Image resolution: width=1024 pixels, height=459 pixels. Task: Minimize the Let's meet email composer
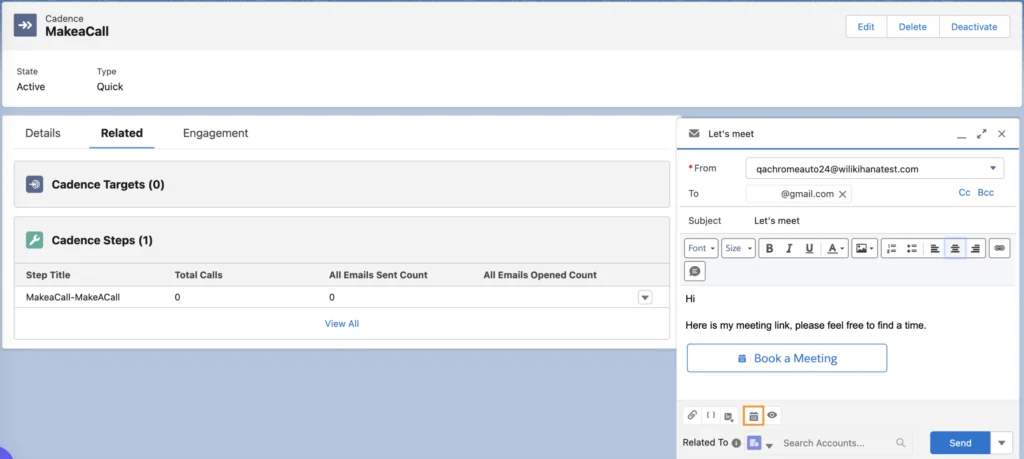[961, 134]
